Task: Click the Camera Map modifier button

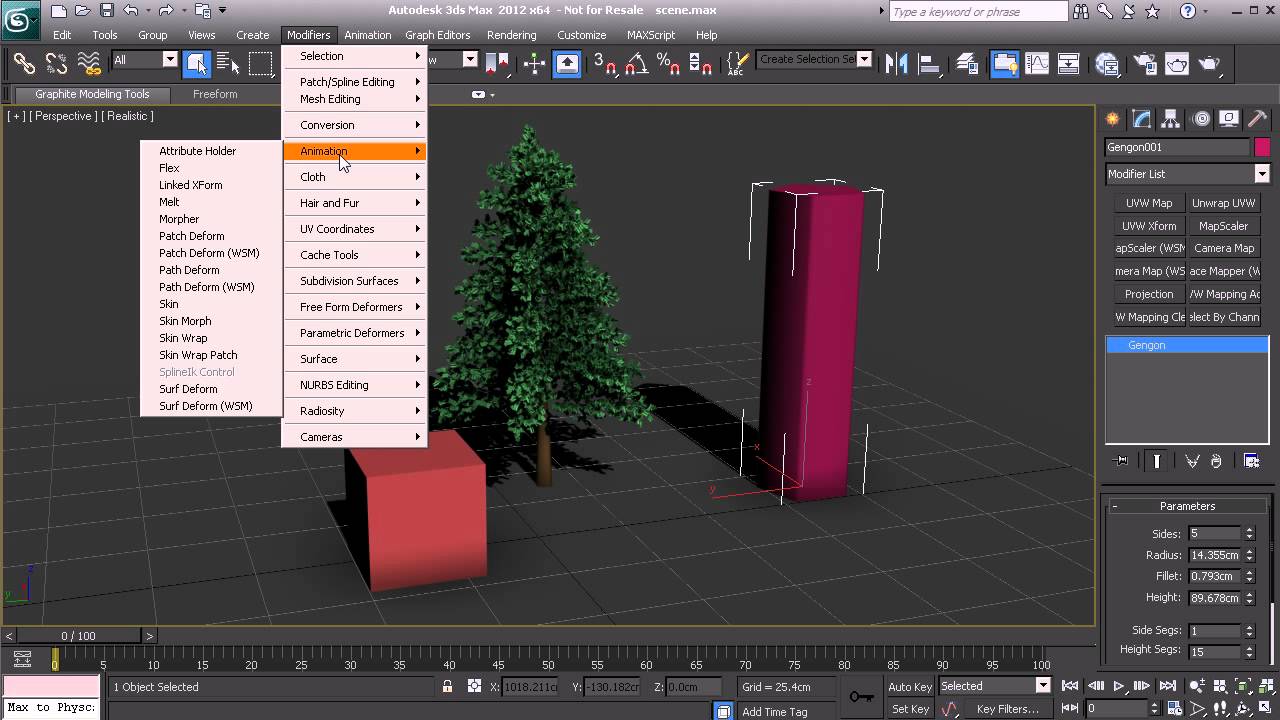Action: (x=1224, y=248)
